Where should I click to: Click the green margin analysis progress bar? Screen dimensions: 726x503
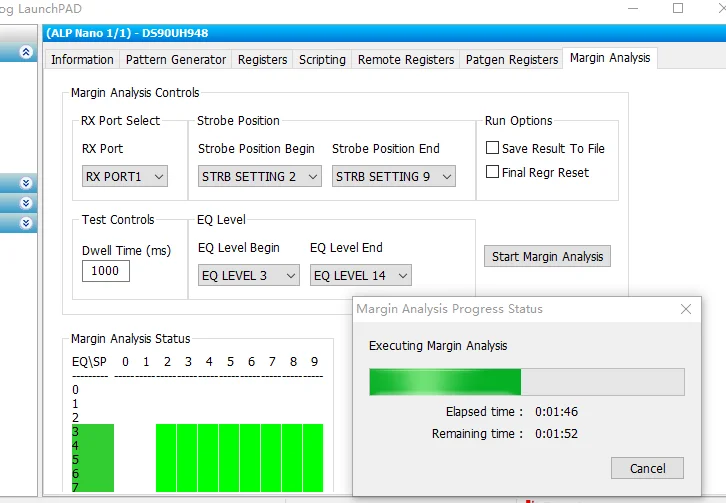click(526, 382)
